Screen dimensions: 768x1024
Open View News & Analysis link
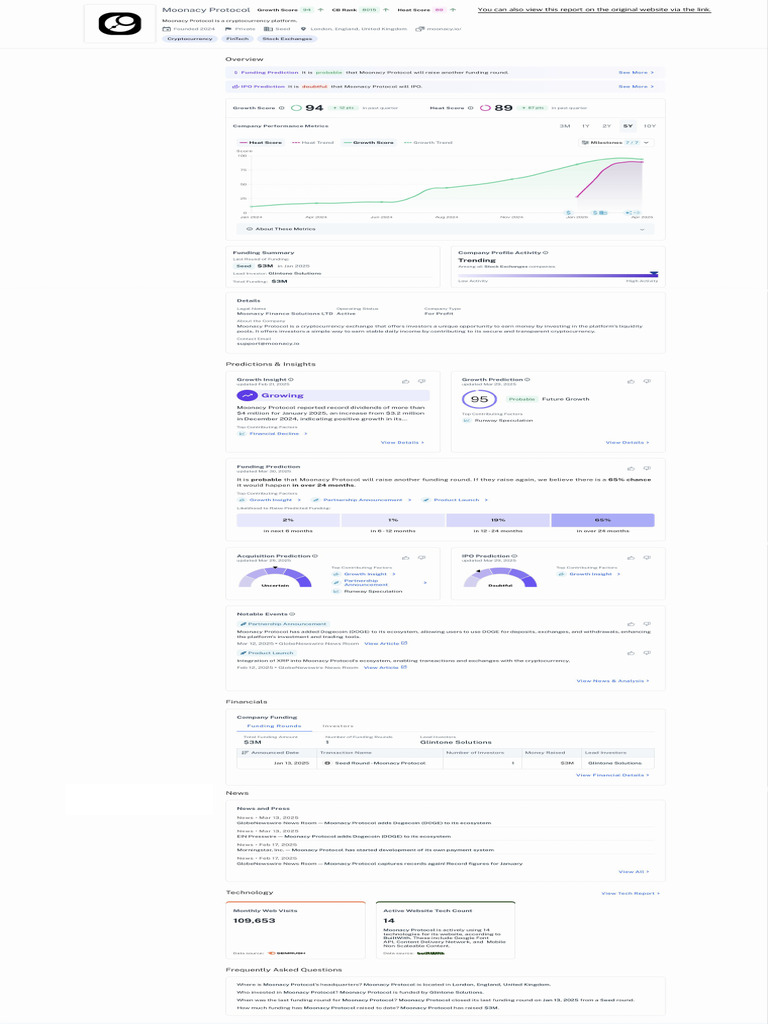[613, 681]
